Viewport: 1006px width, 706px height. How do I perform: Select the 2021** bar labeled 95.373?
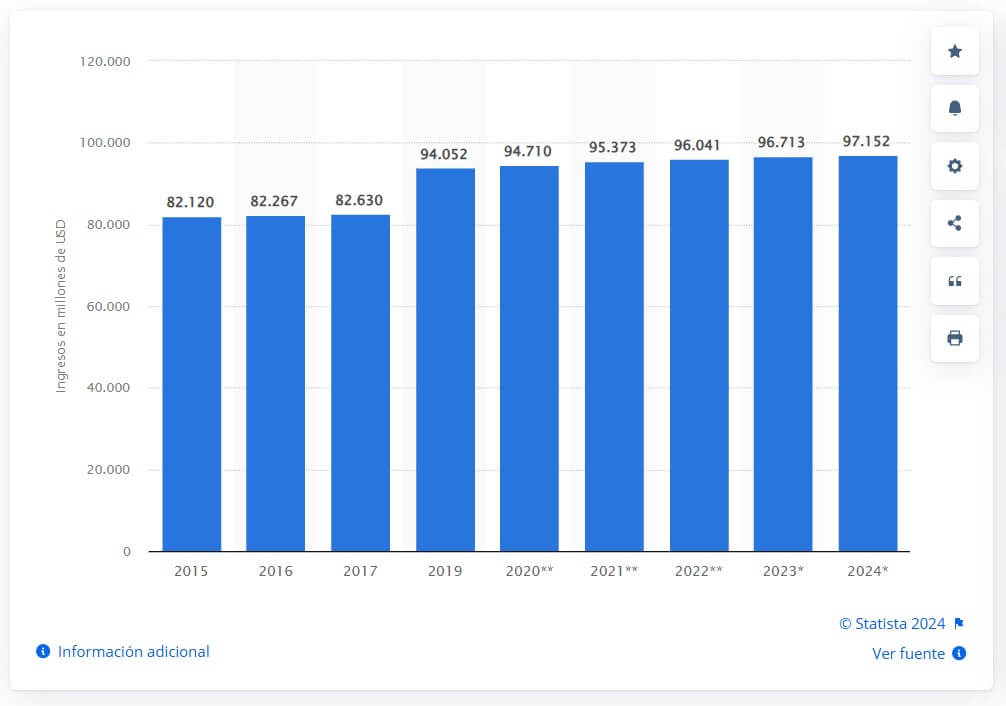[x=614, y=356]
